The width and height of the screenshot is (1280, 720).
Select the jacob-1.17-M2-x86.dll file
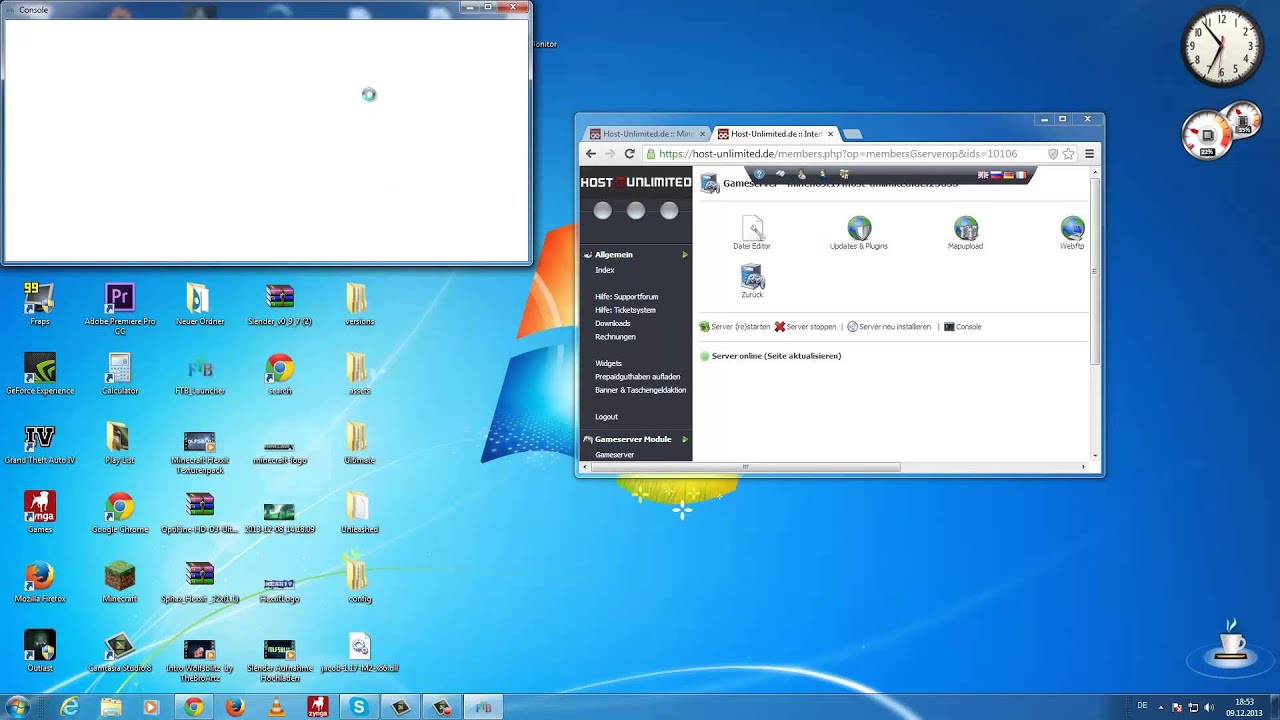359,650
